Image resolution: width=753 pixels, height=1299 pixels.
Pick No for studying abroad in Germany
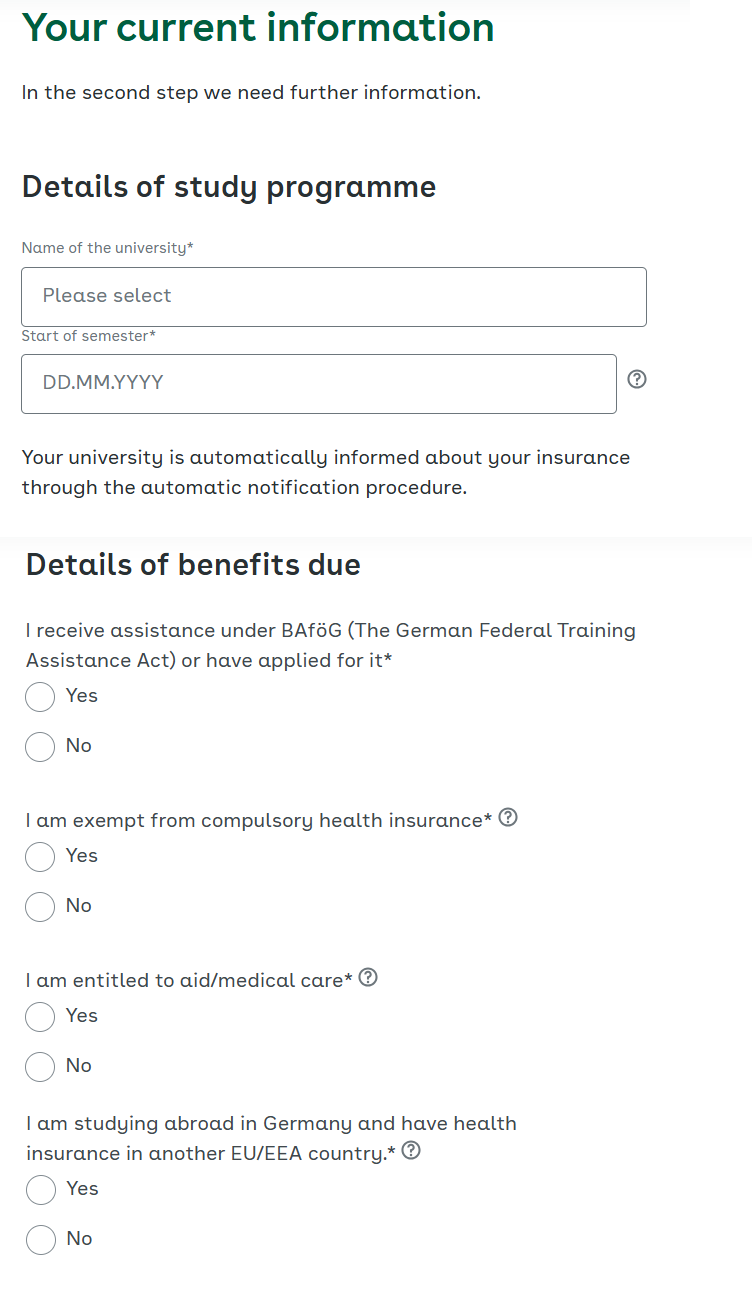[41, 1240]
